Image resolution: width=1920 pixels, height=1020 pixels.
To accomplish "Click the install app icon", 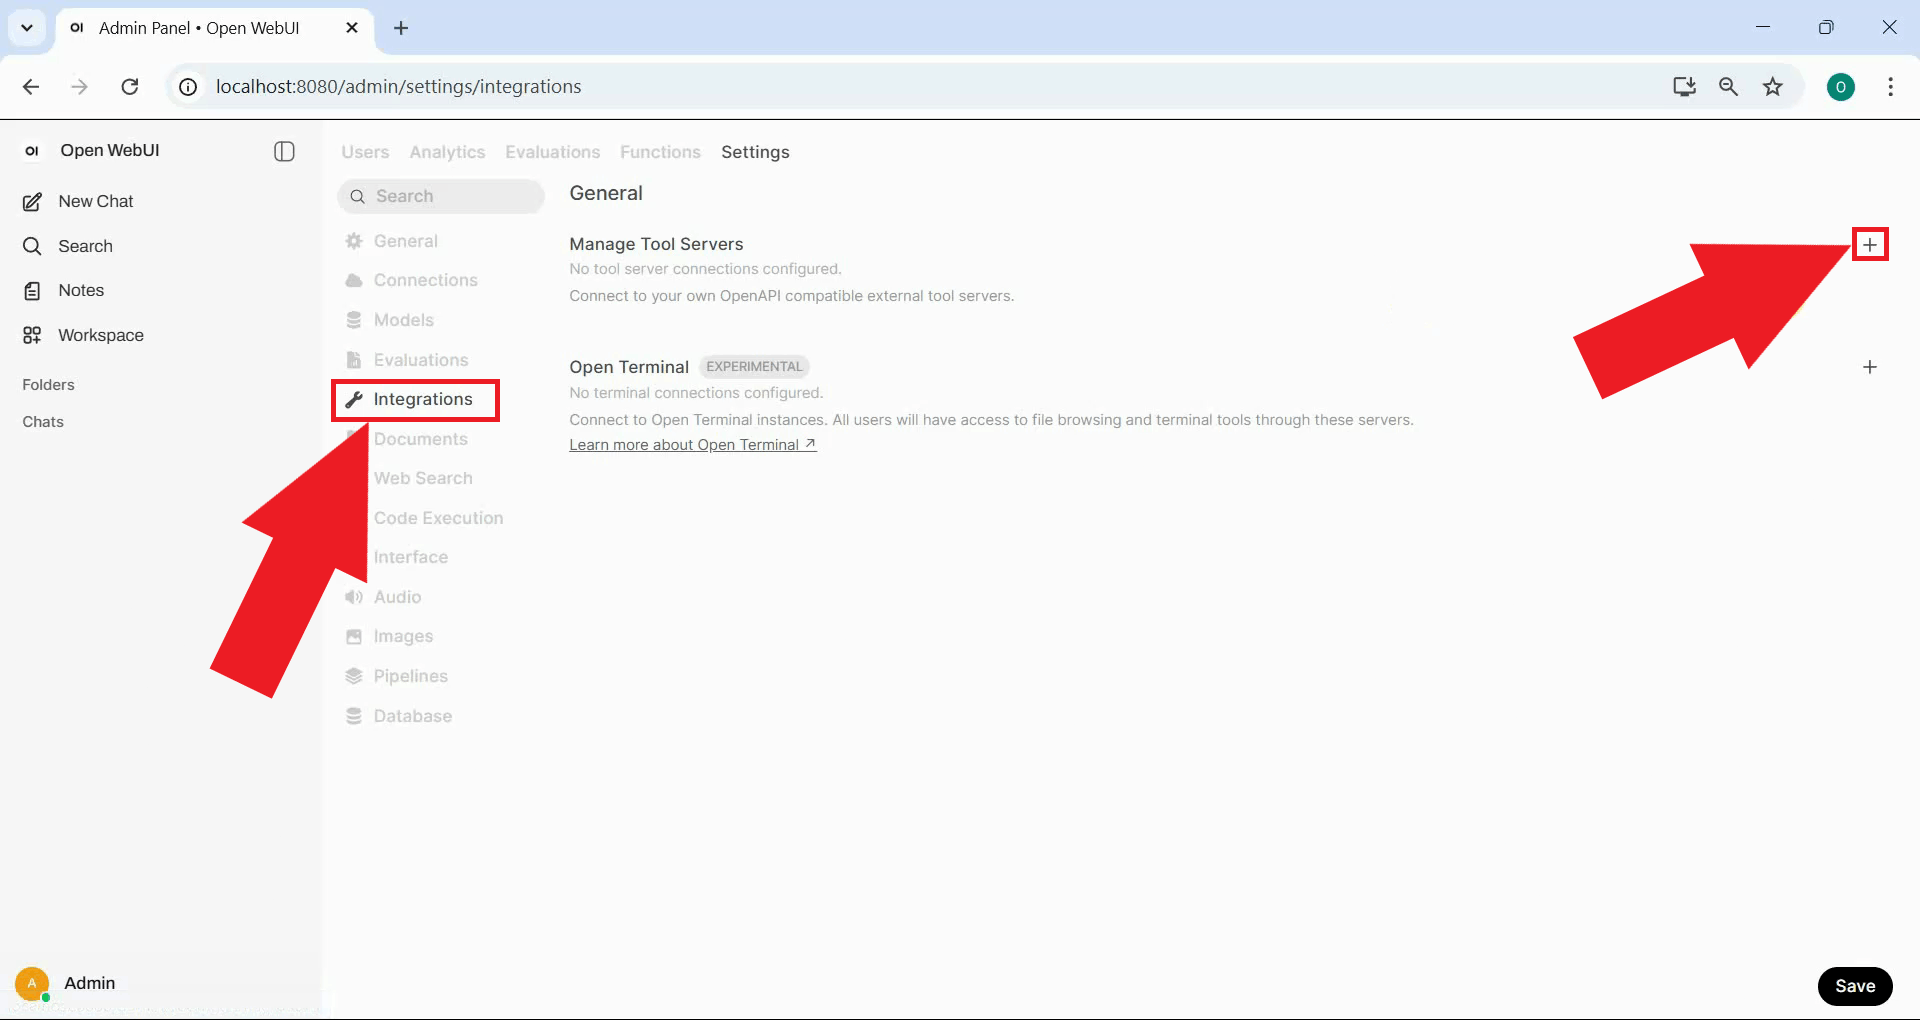I will pyautogui.click(x=1684, y=87).
